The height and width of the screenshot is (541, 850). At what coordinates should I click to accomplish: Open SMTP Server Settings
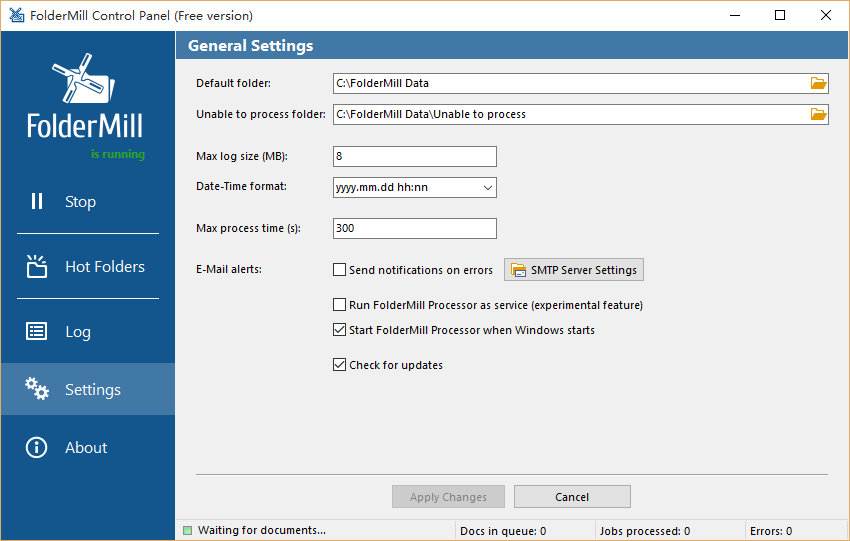click(x=574, y=269)
